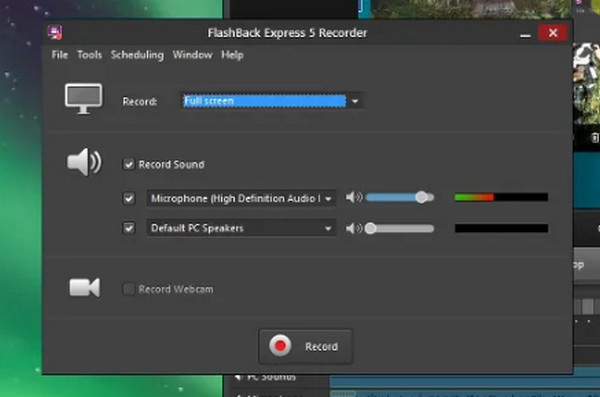Open the Scheduling menu
The width and height of the screenshot is (600, 397).
[x=137, y=55]
